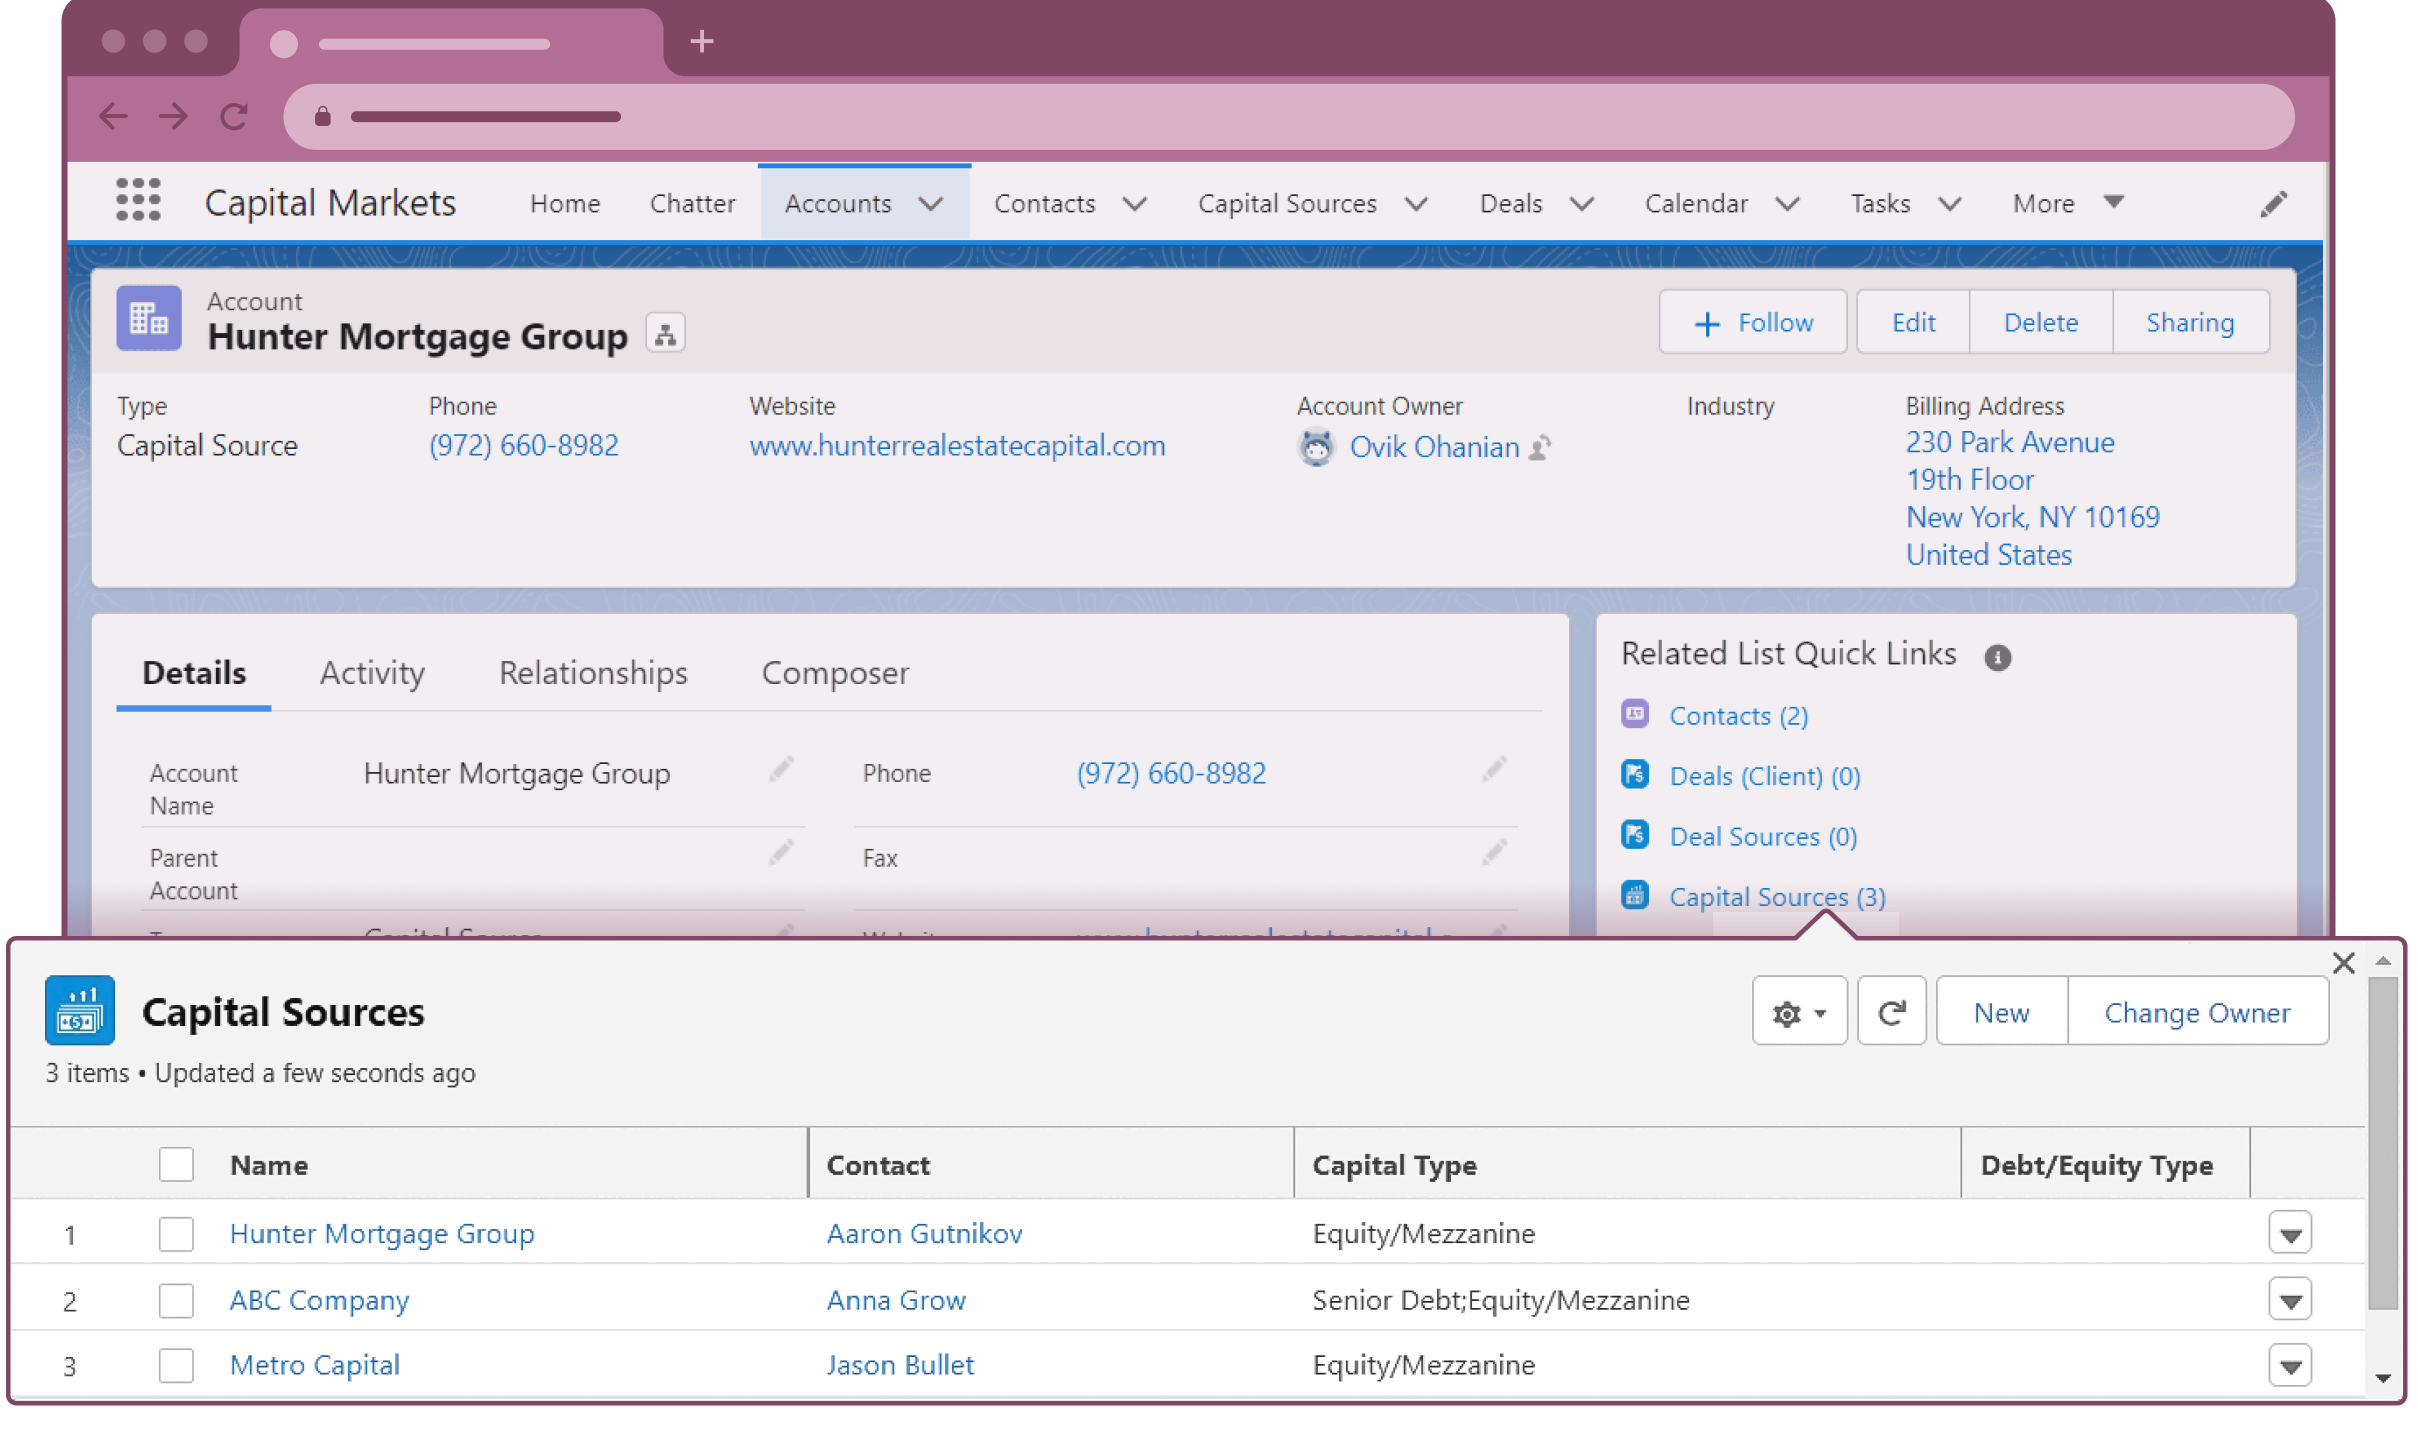
Task: Open row actions for Hunter Mortgage Group
Action: [2290, 1234]
